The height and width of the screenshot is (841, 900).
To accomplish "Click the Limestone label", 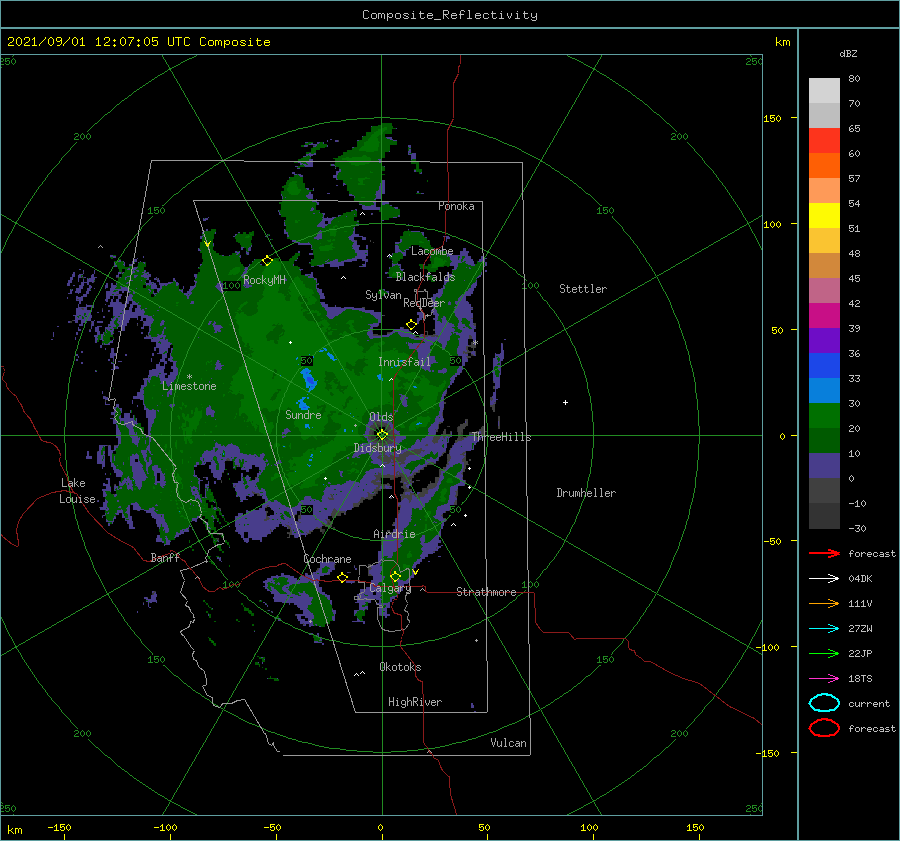I will coord(189,386).
